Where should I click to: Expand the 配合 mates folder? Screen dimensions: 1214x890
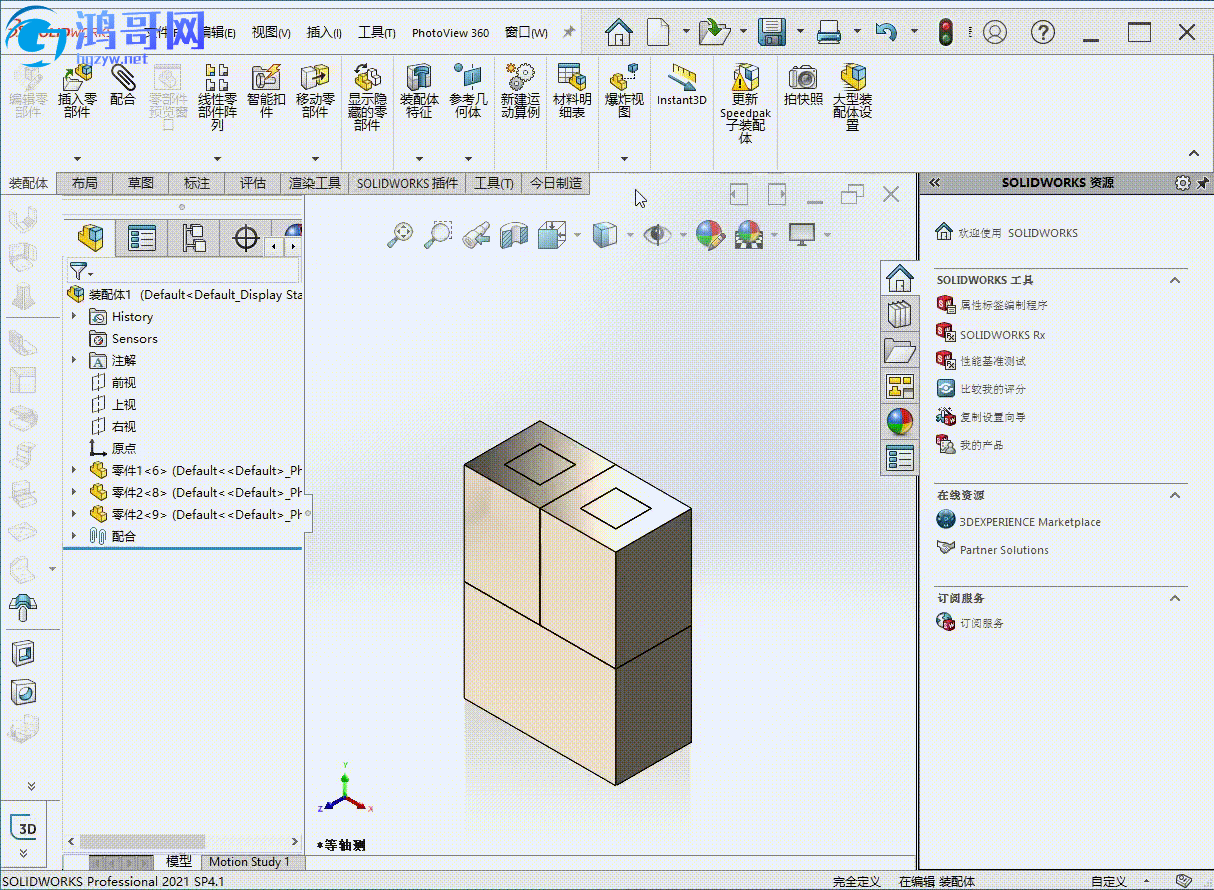tap(74, 536)
